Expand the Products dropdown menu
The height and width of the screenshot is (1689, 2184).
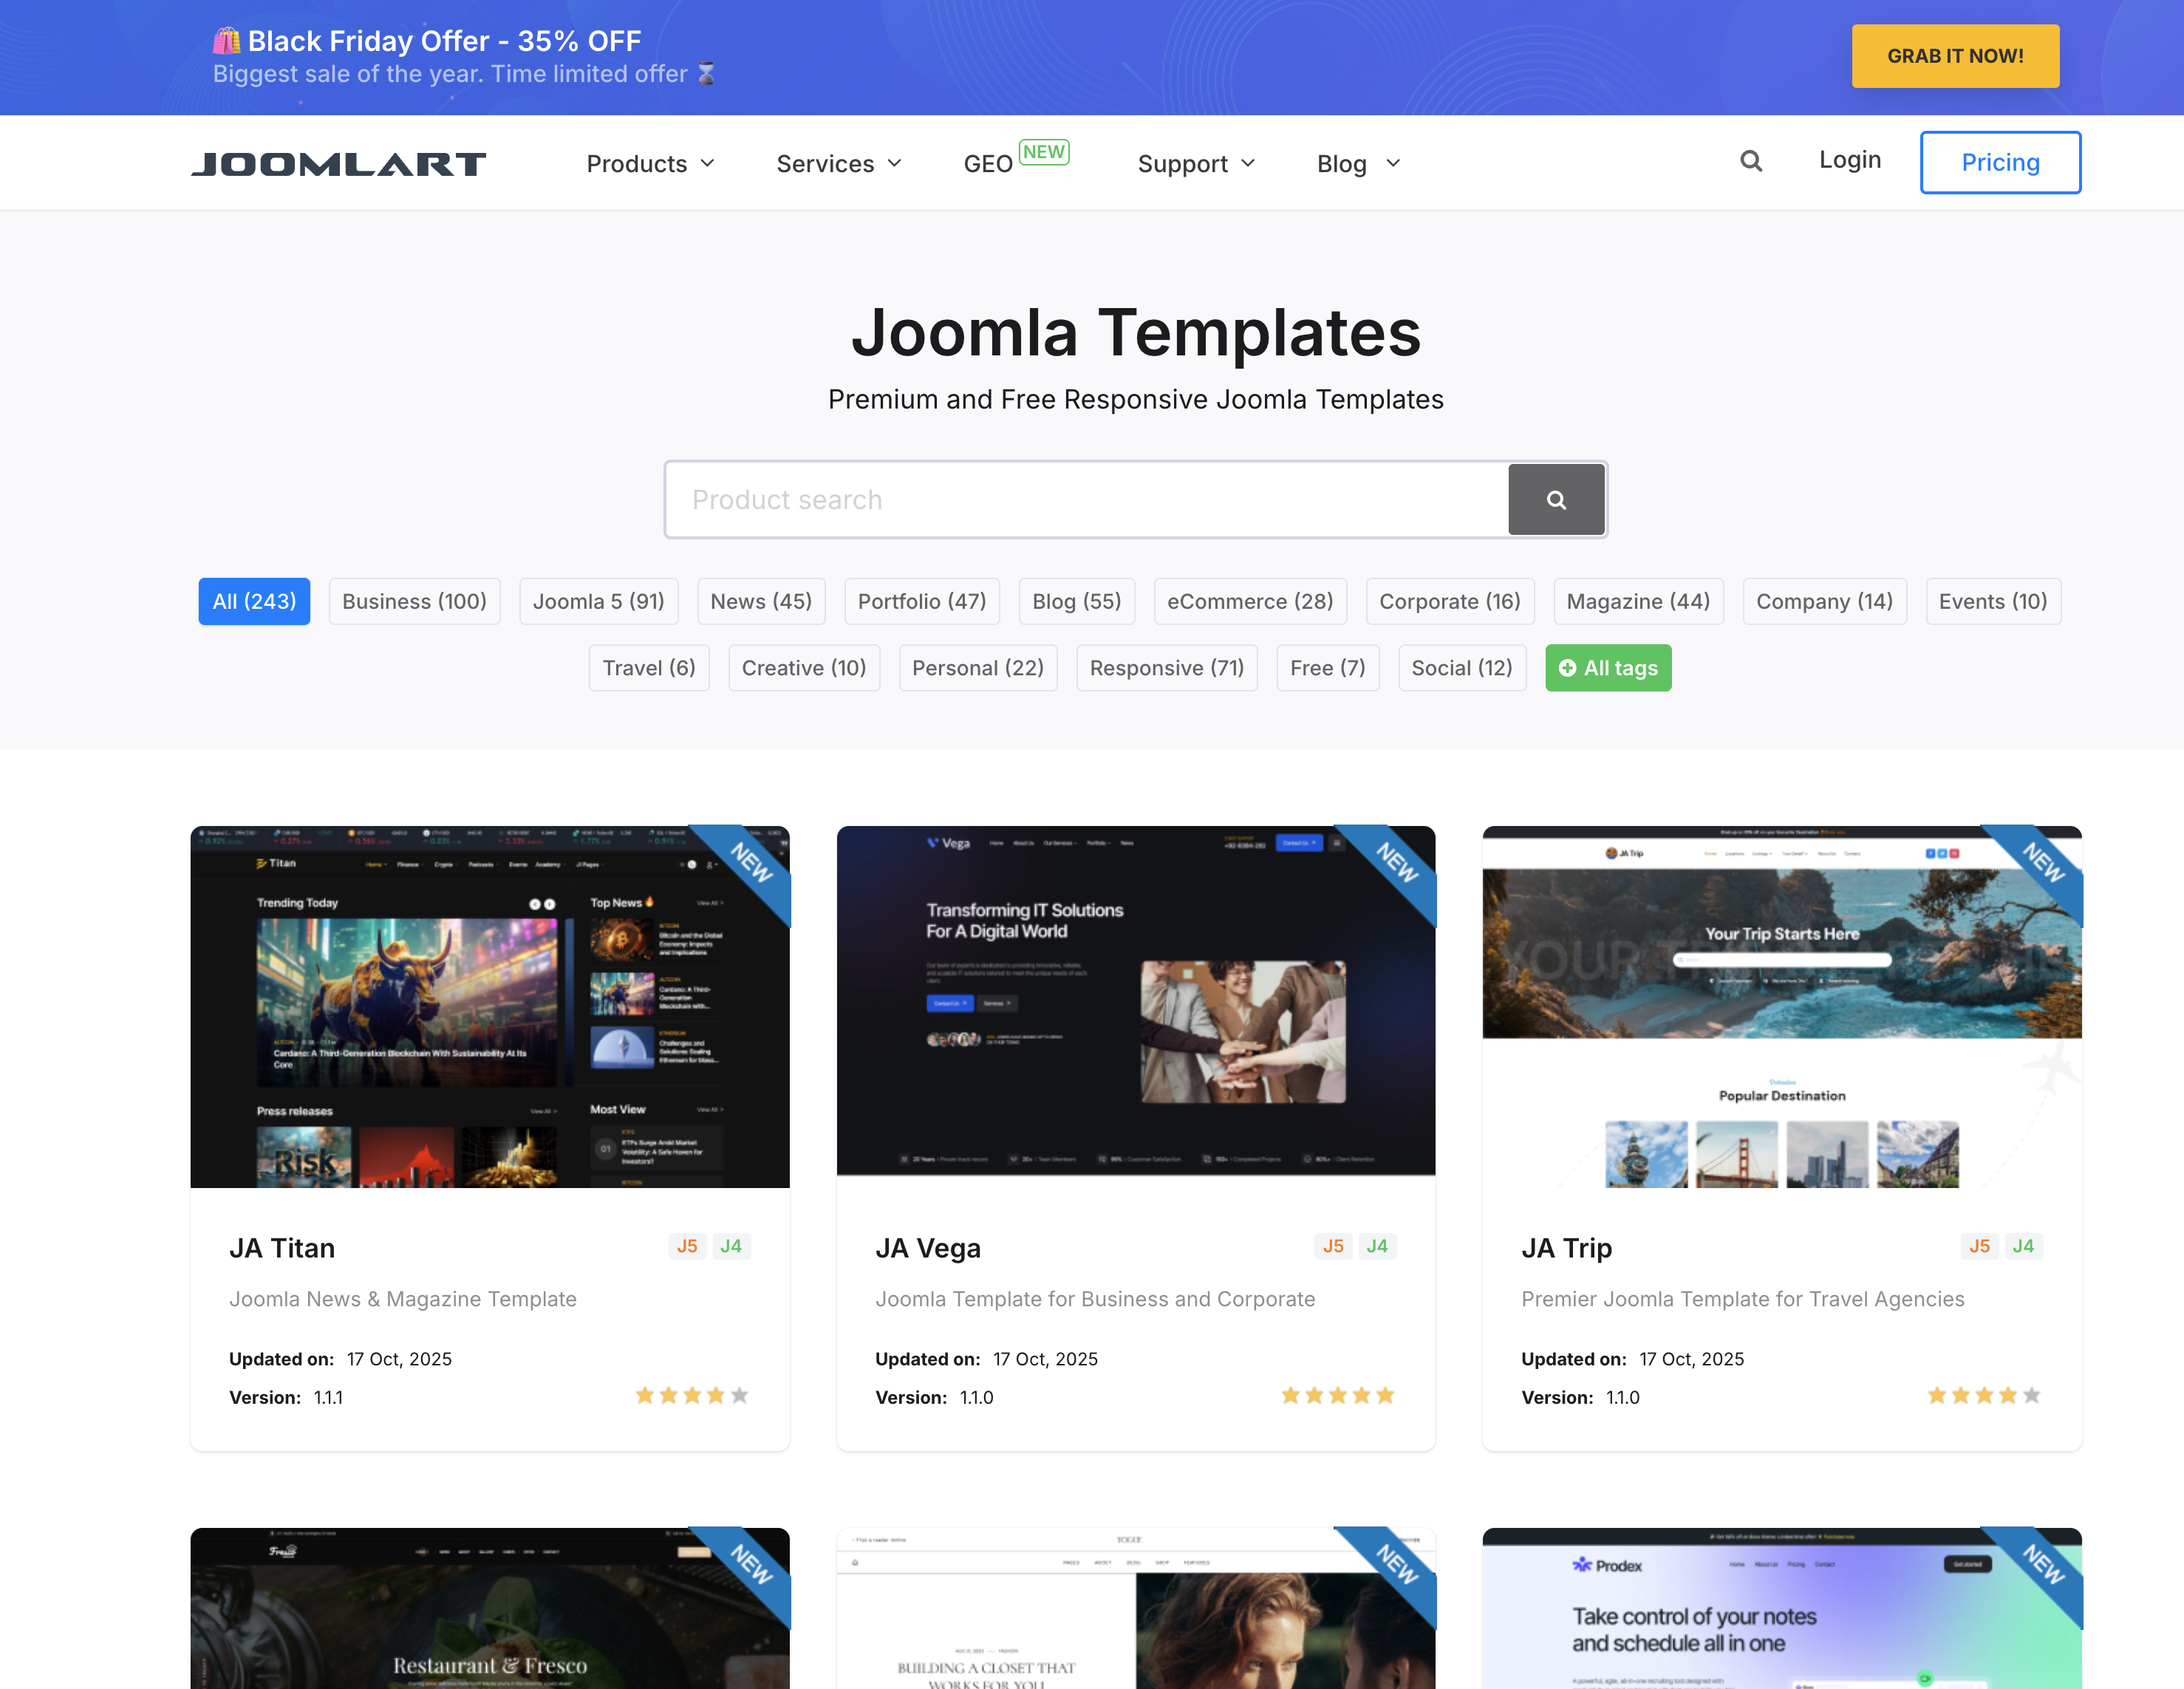(650, 163)
